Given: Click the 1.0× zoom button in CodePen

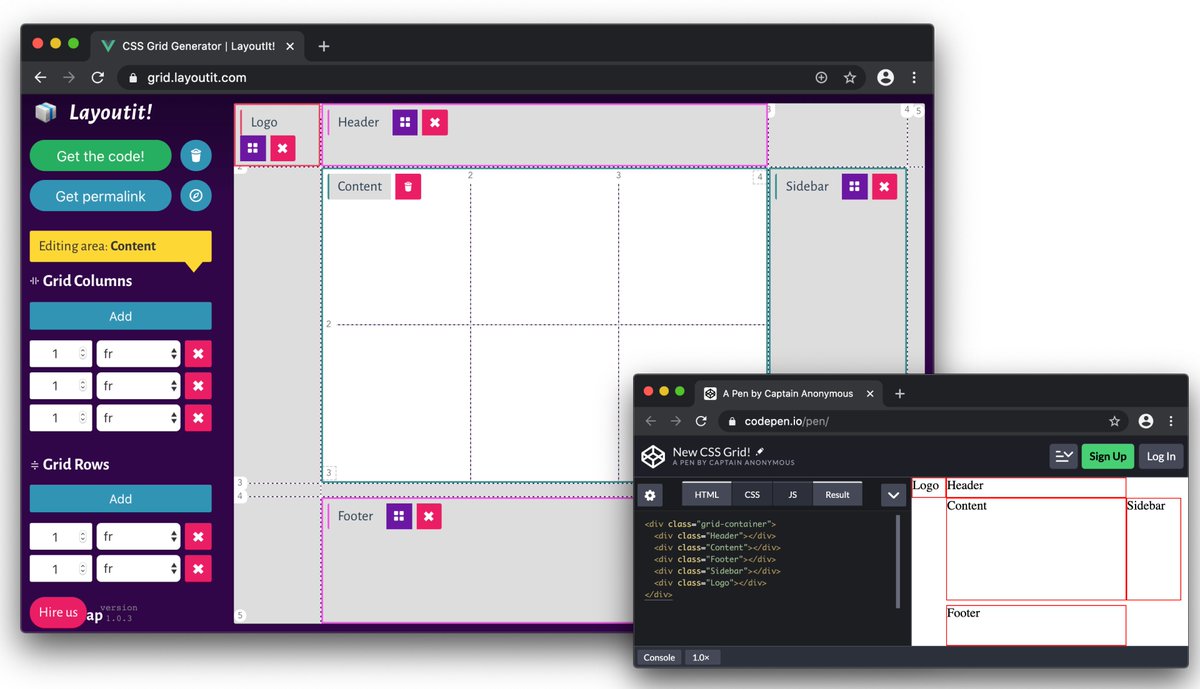Looking at the screenshot, I should point(701,658).
